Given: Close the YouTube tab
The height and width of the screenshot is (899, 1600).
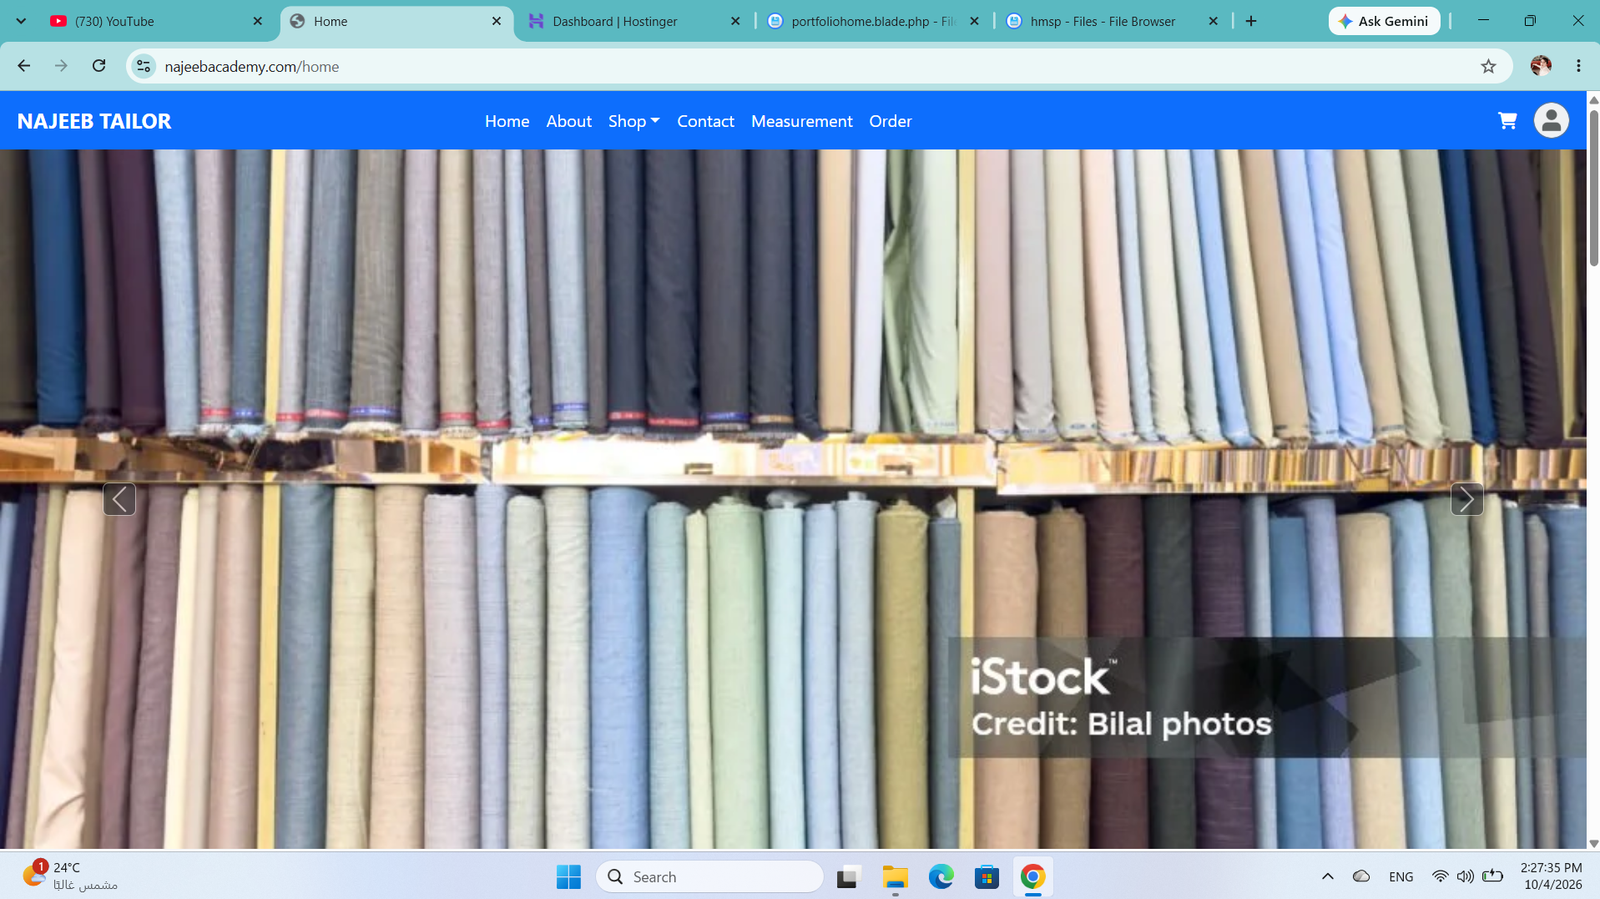Looking at the screenshot, I should 257,21.
